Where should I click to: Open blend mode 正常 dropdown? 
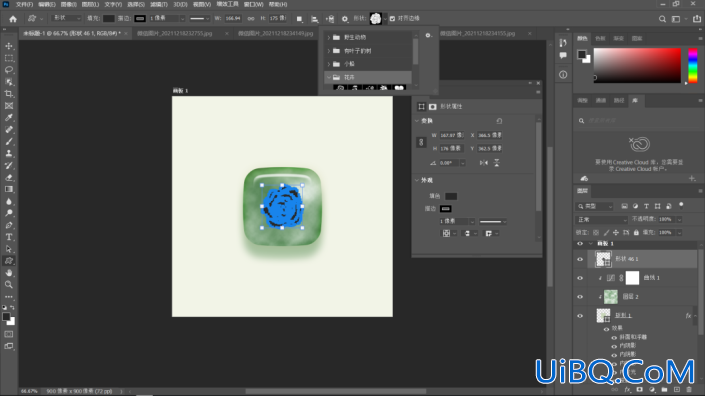point(602,220)
